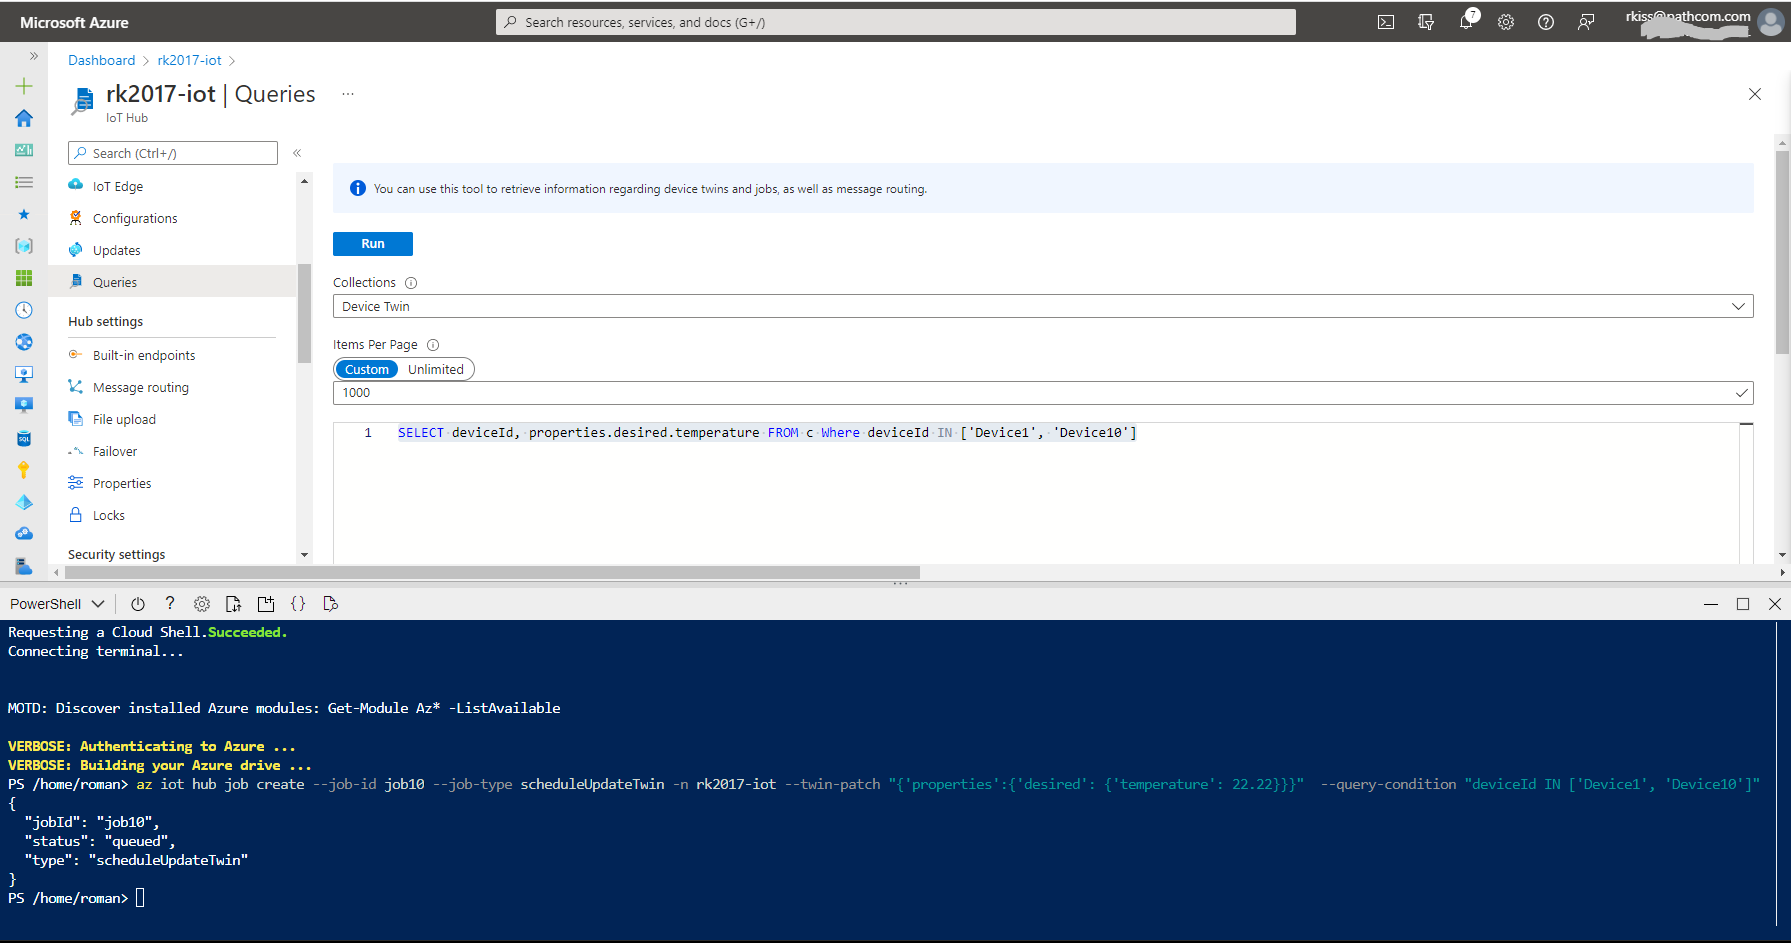Screen dimensions: 1791x943
Task: Click Web preview icon in shell toolbar
Action: 330,604
